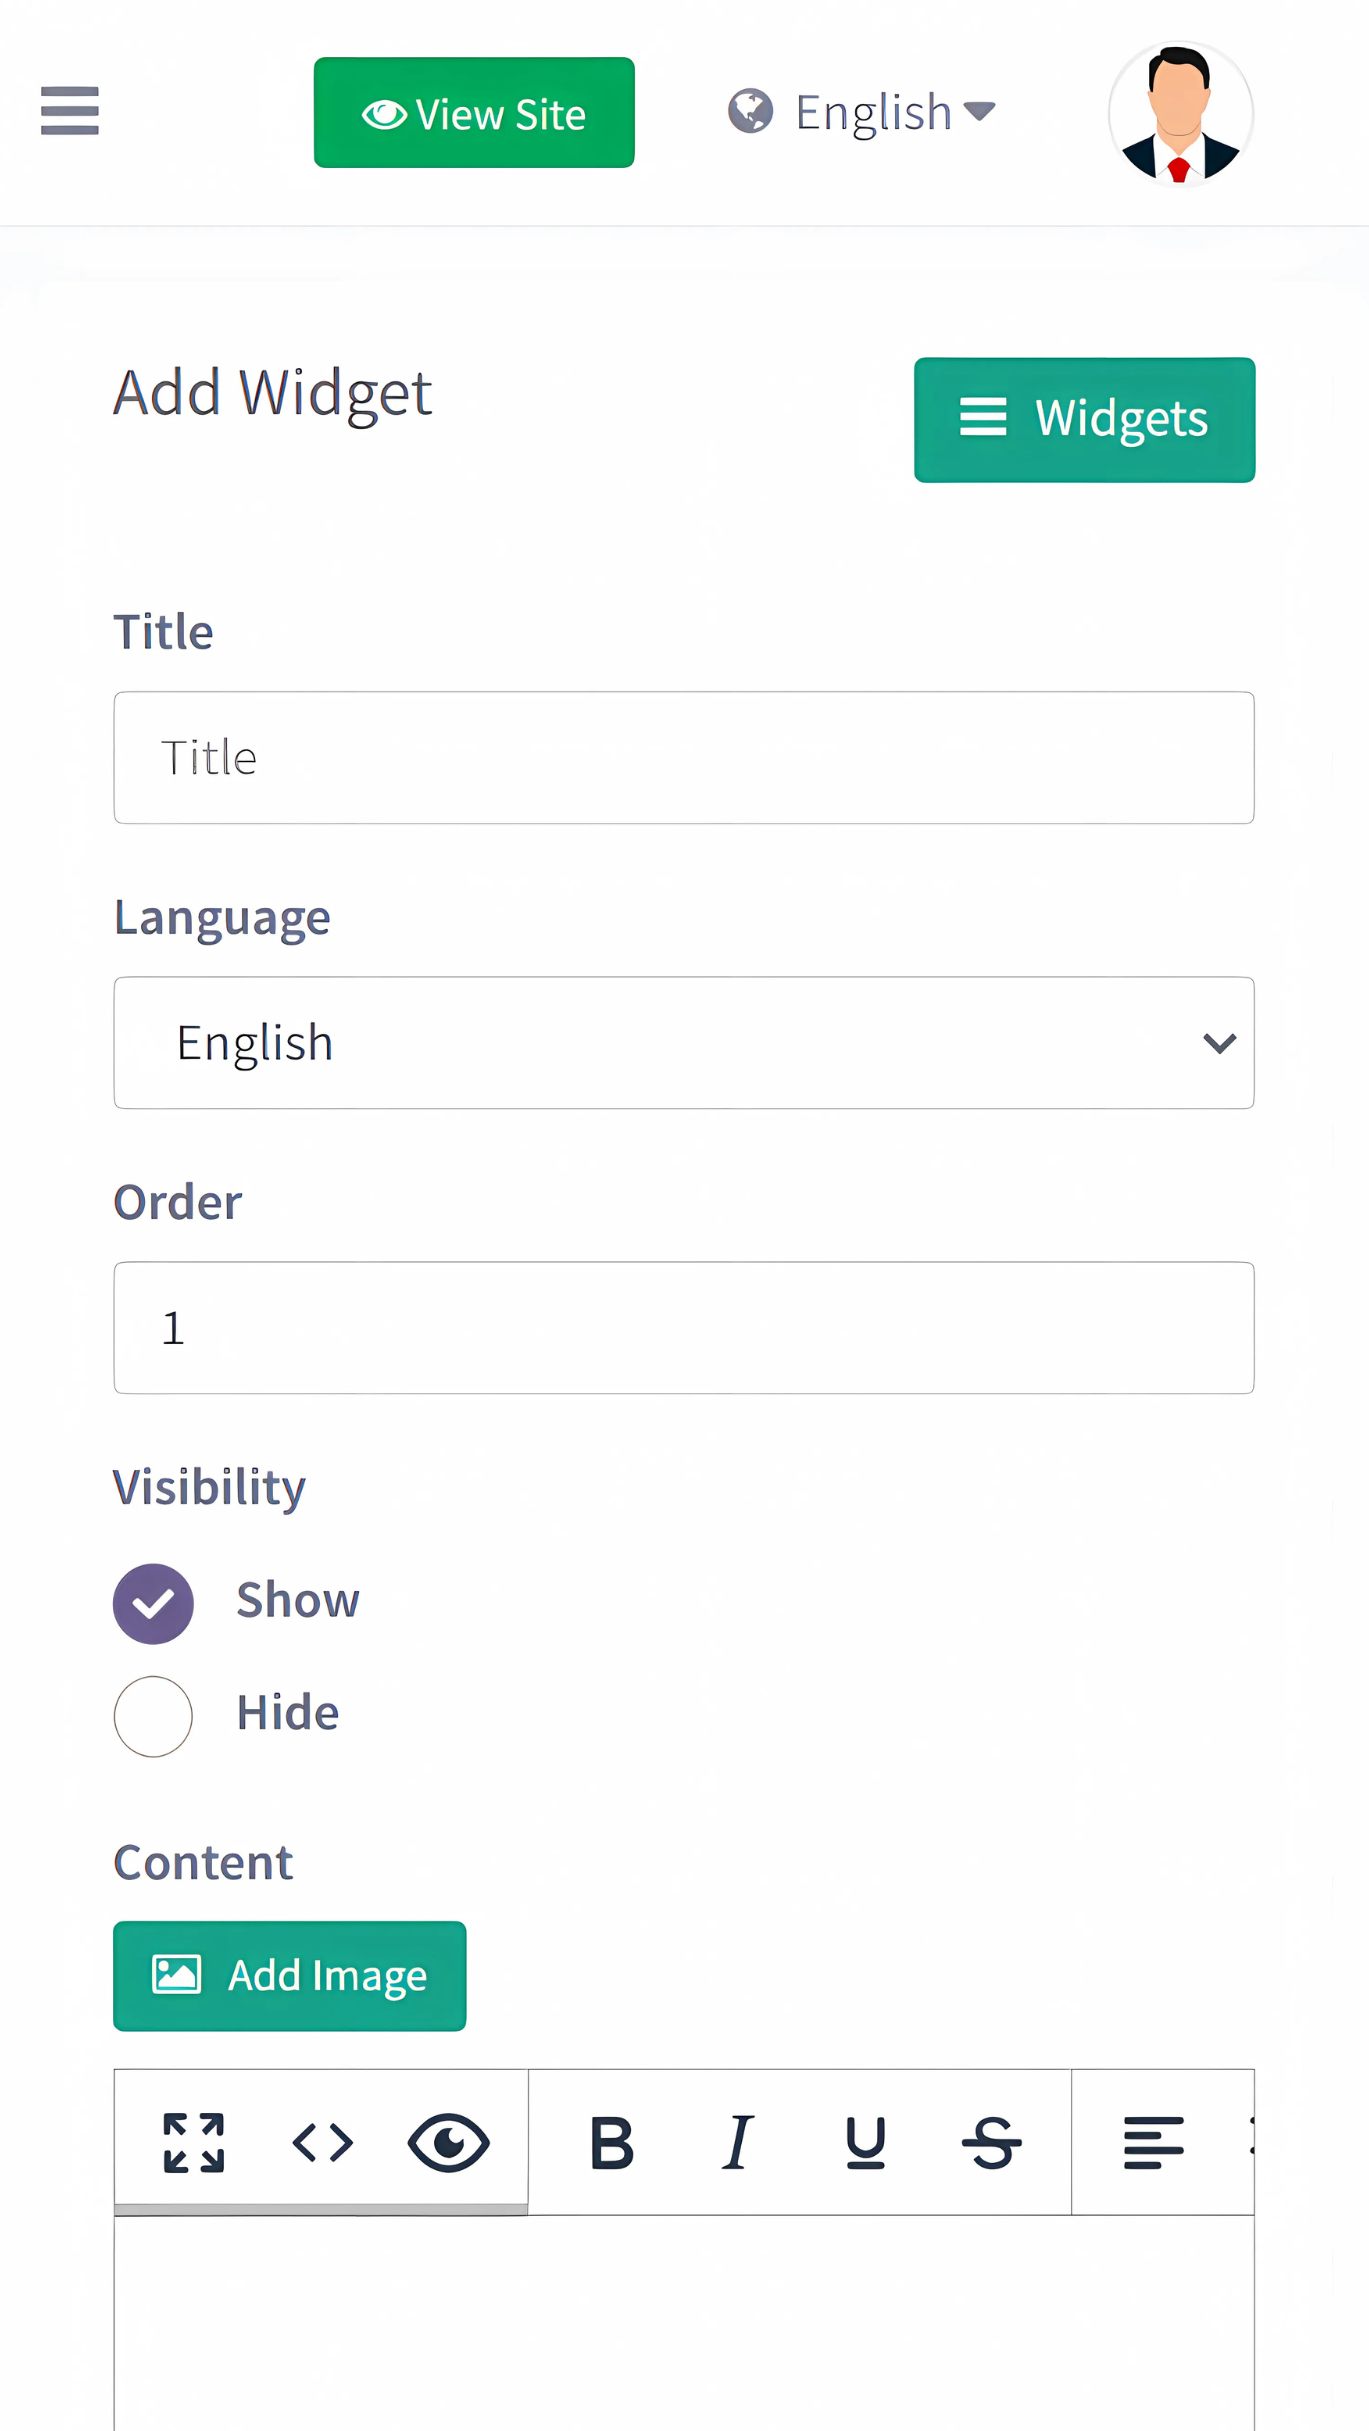Go to the Widgets list
The width and height of the screenshot is (1369, 2431).
pyautogui.click(x=1084, y=420)
